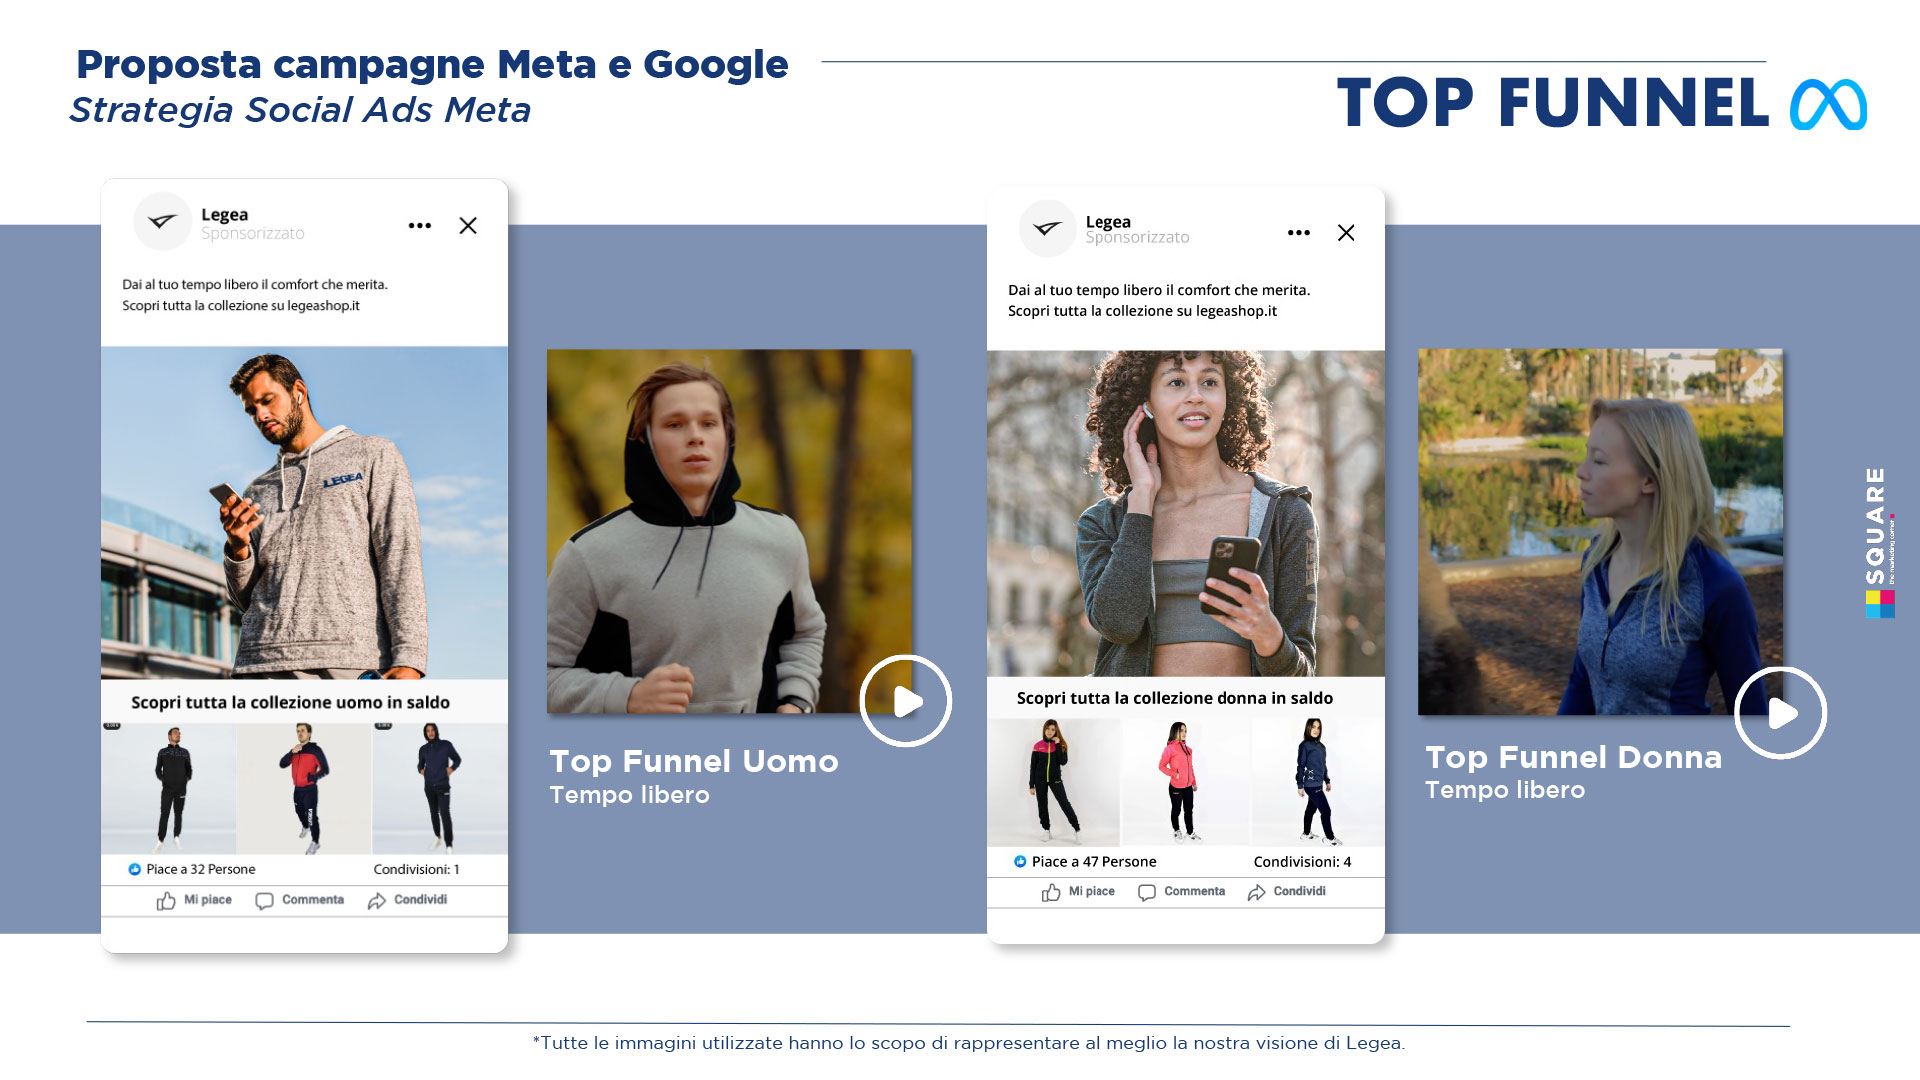This screenshot has width=1920, height=1080.
Task: Click Condividi on the women's collection ad
Action: tap(1286, 892)
